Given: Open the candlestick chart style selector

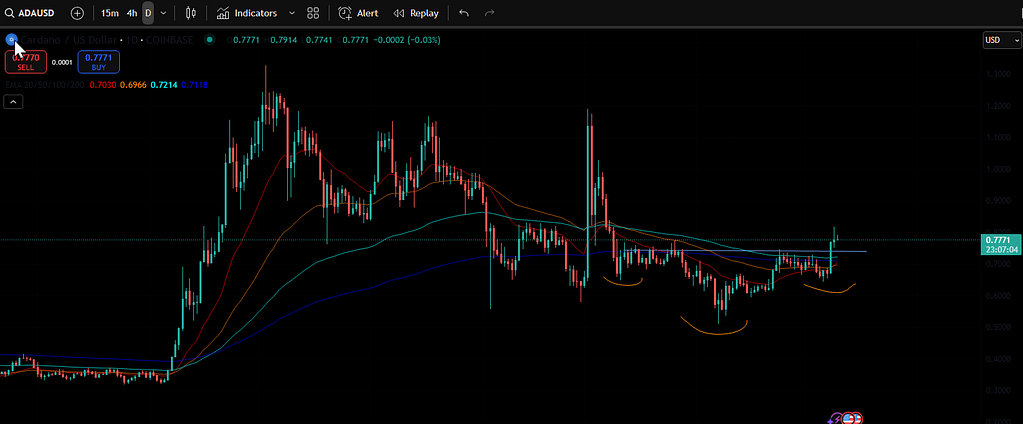Looking at the screenshot, I should 190,13.
